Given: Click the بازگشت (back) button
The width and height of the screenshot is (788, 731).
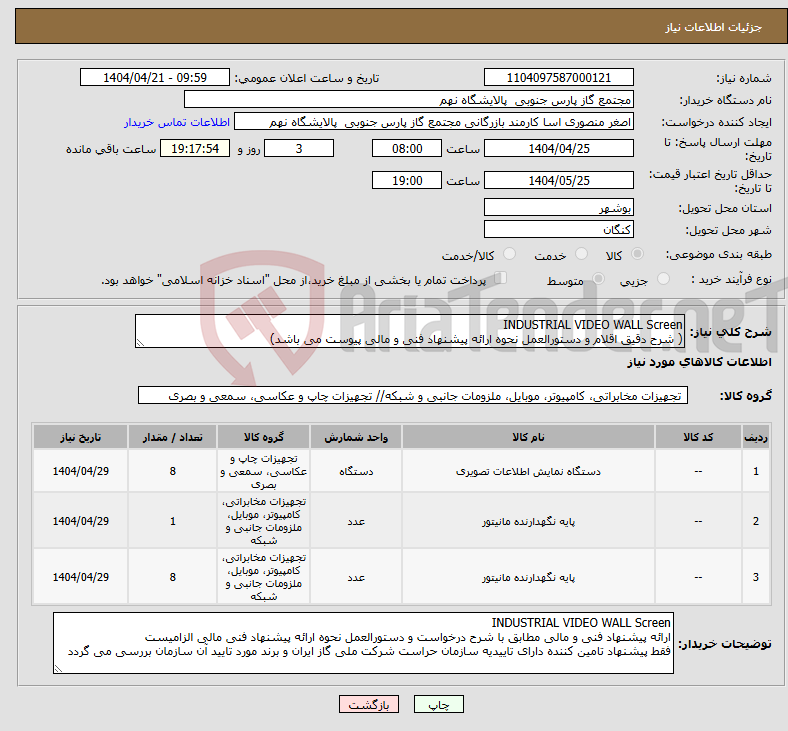Looking at the screenshot, I should (369, 704).
